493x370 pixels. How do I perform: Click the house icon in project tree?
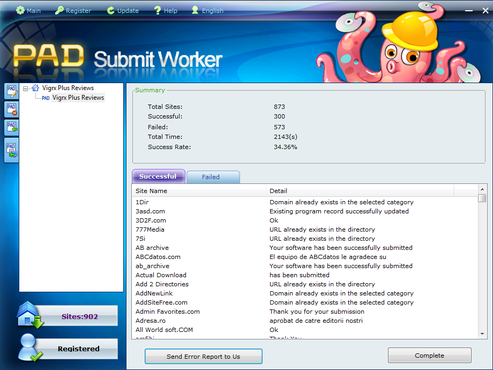[x=35, y=88]
